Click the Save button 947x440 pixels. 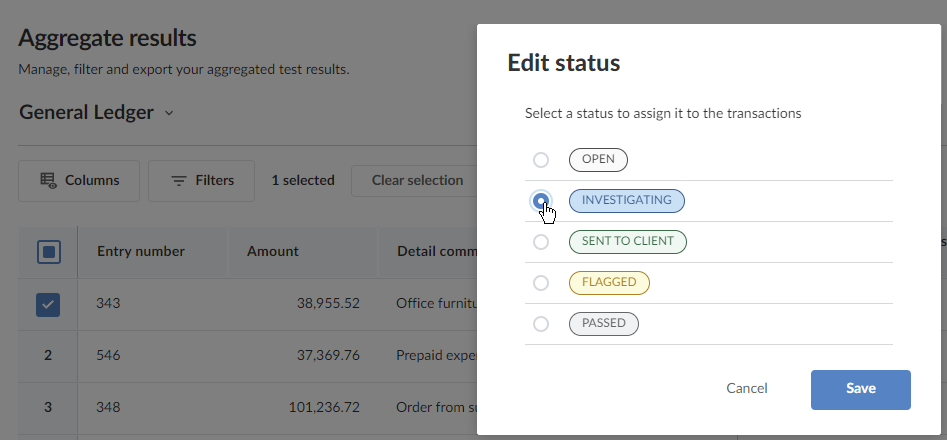(860, 389)
